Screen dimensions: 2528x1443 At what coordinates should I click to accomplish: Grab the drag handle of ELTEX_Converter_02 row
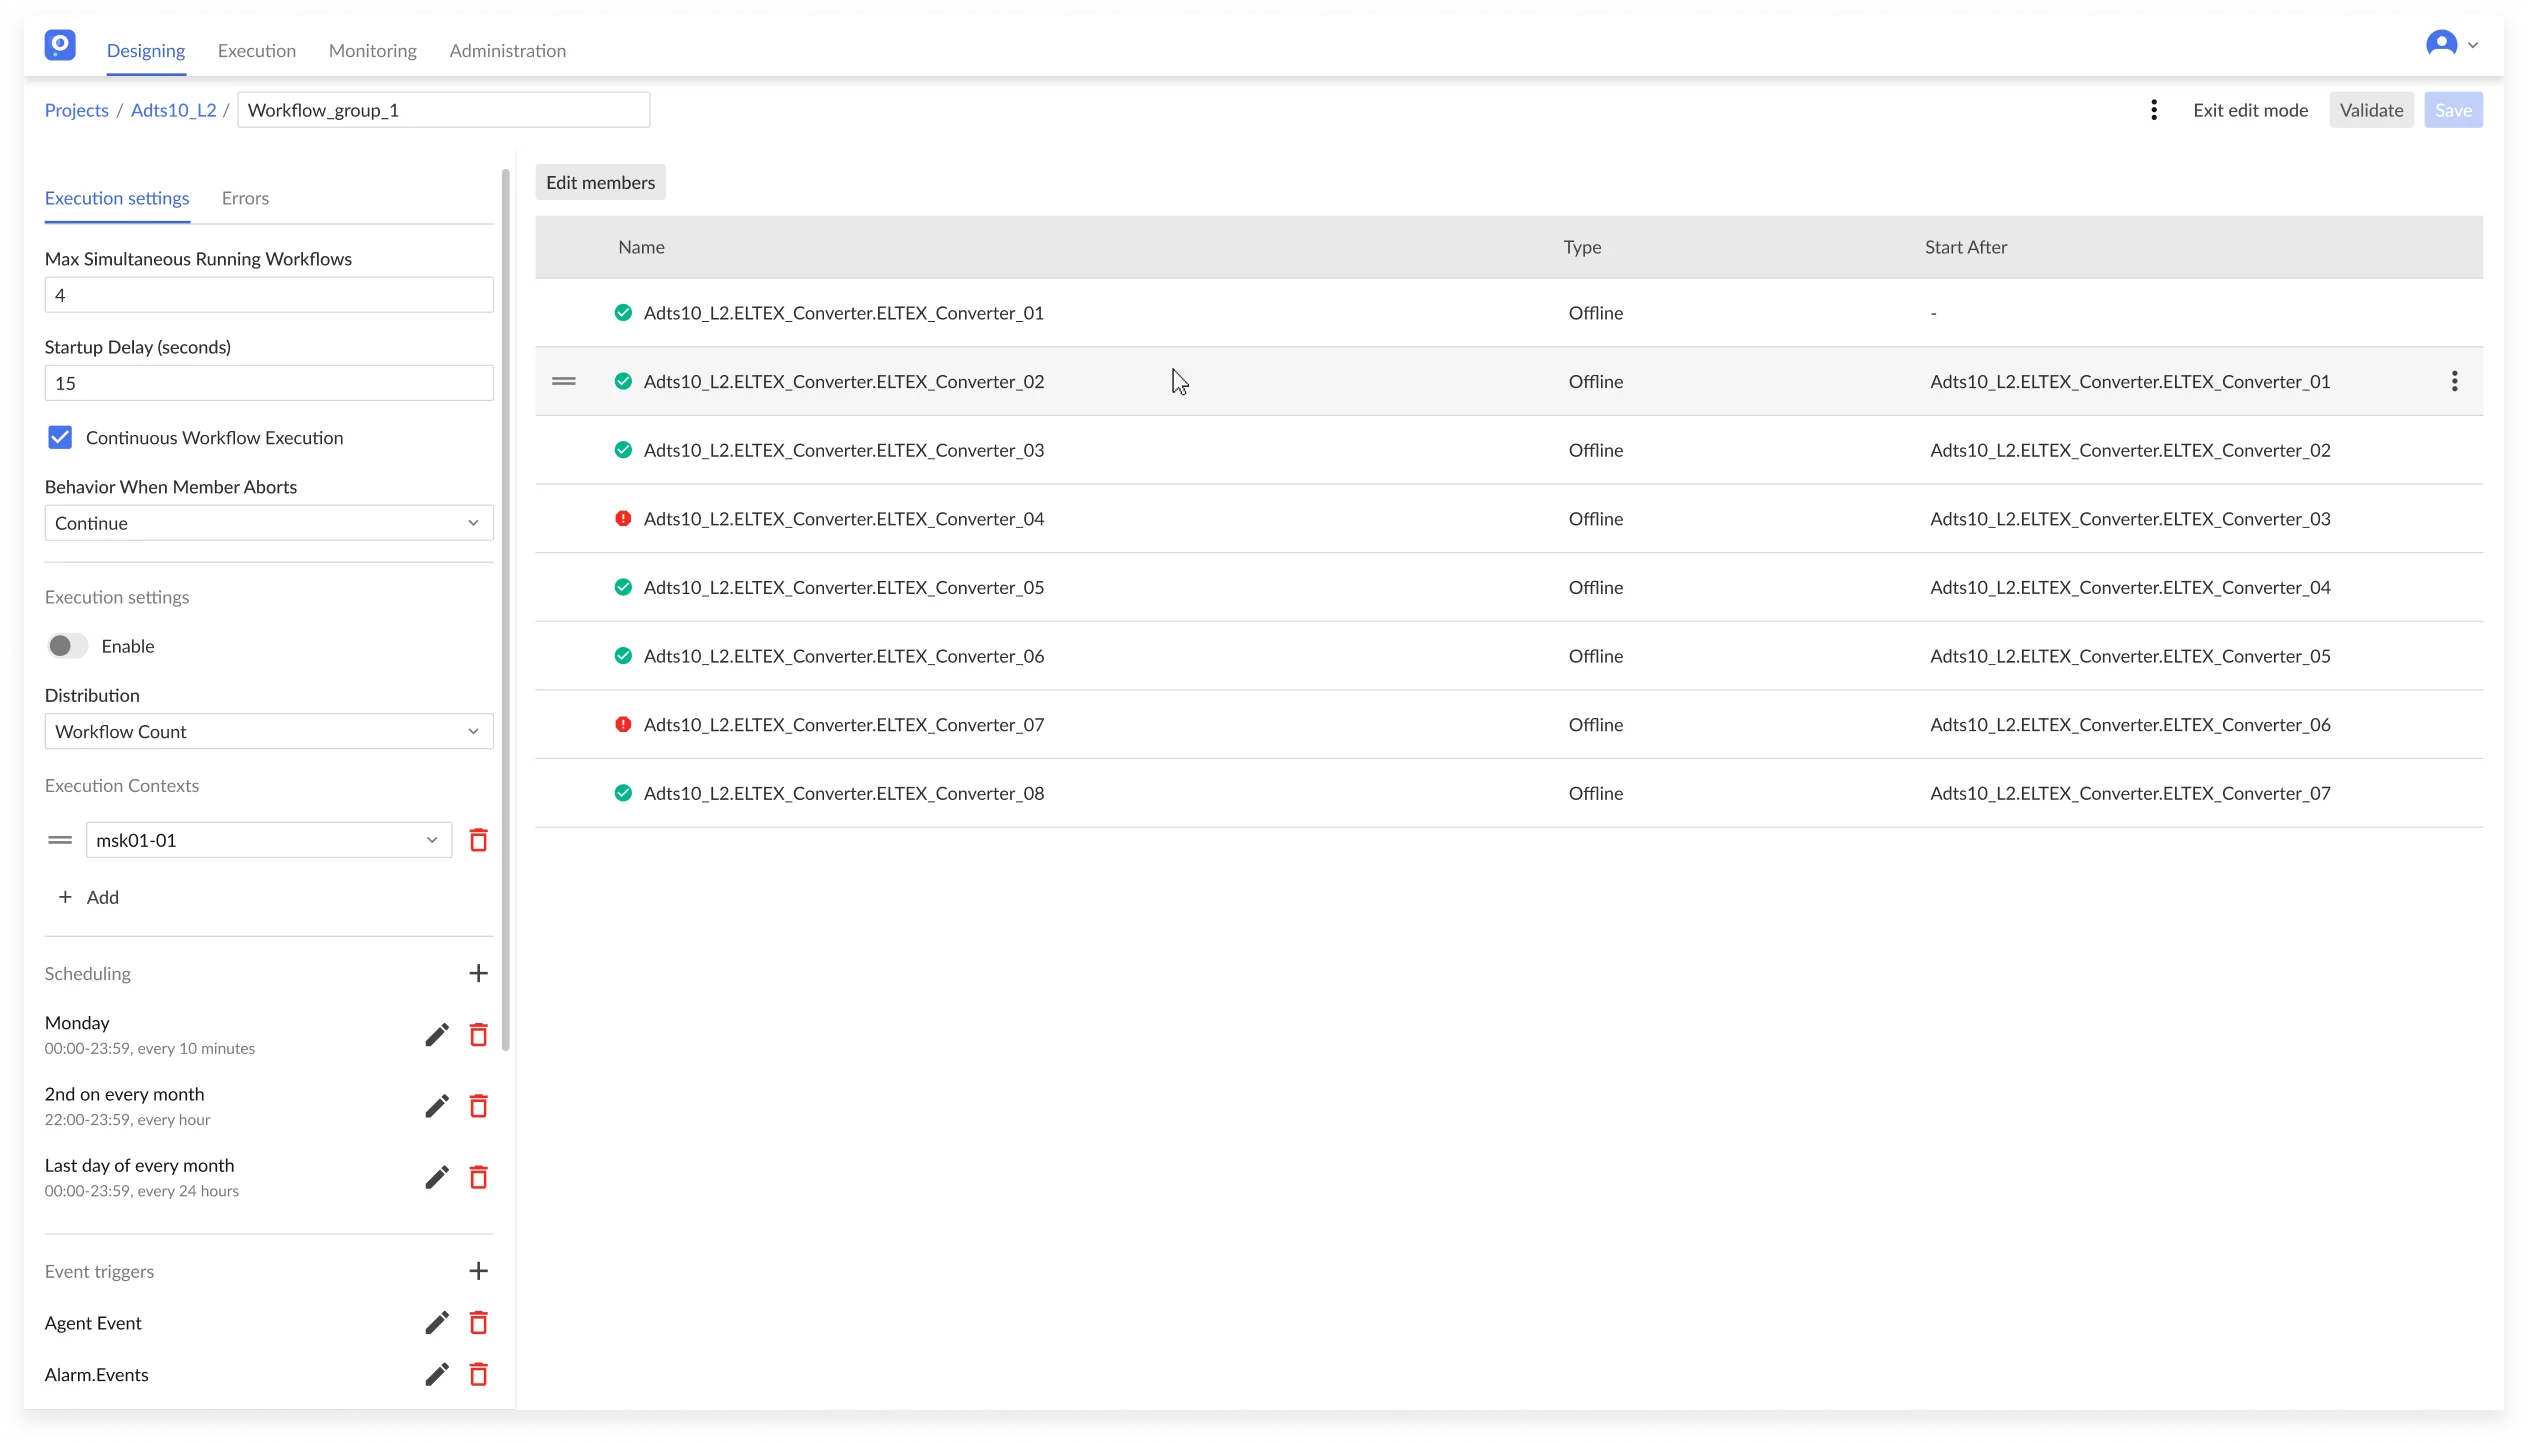pos(564,381)
